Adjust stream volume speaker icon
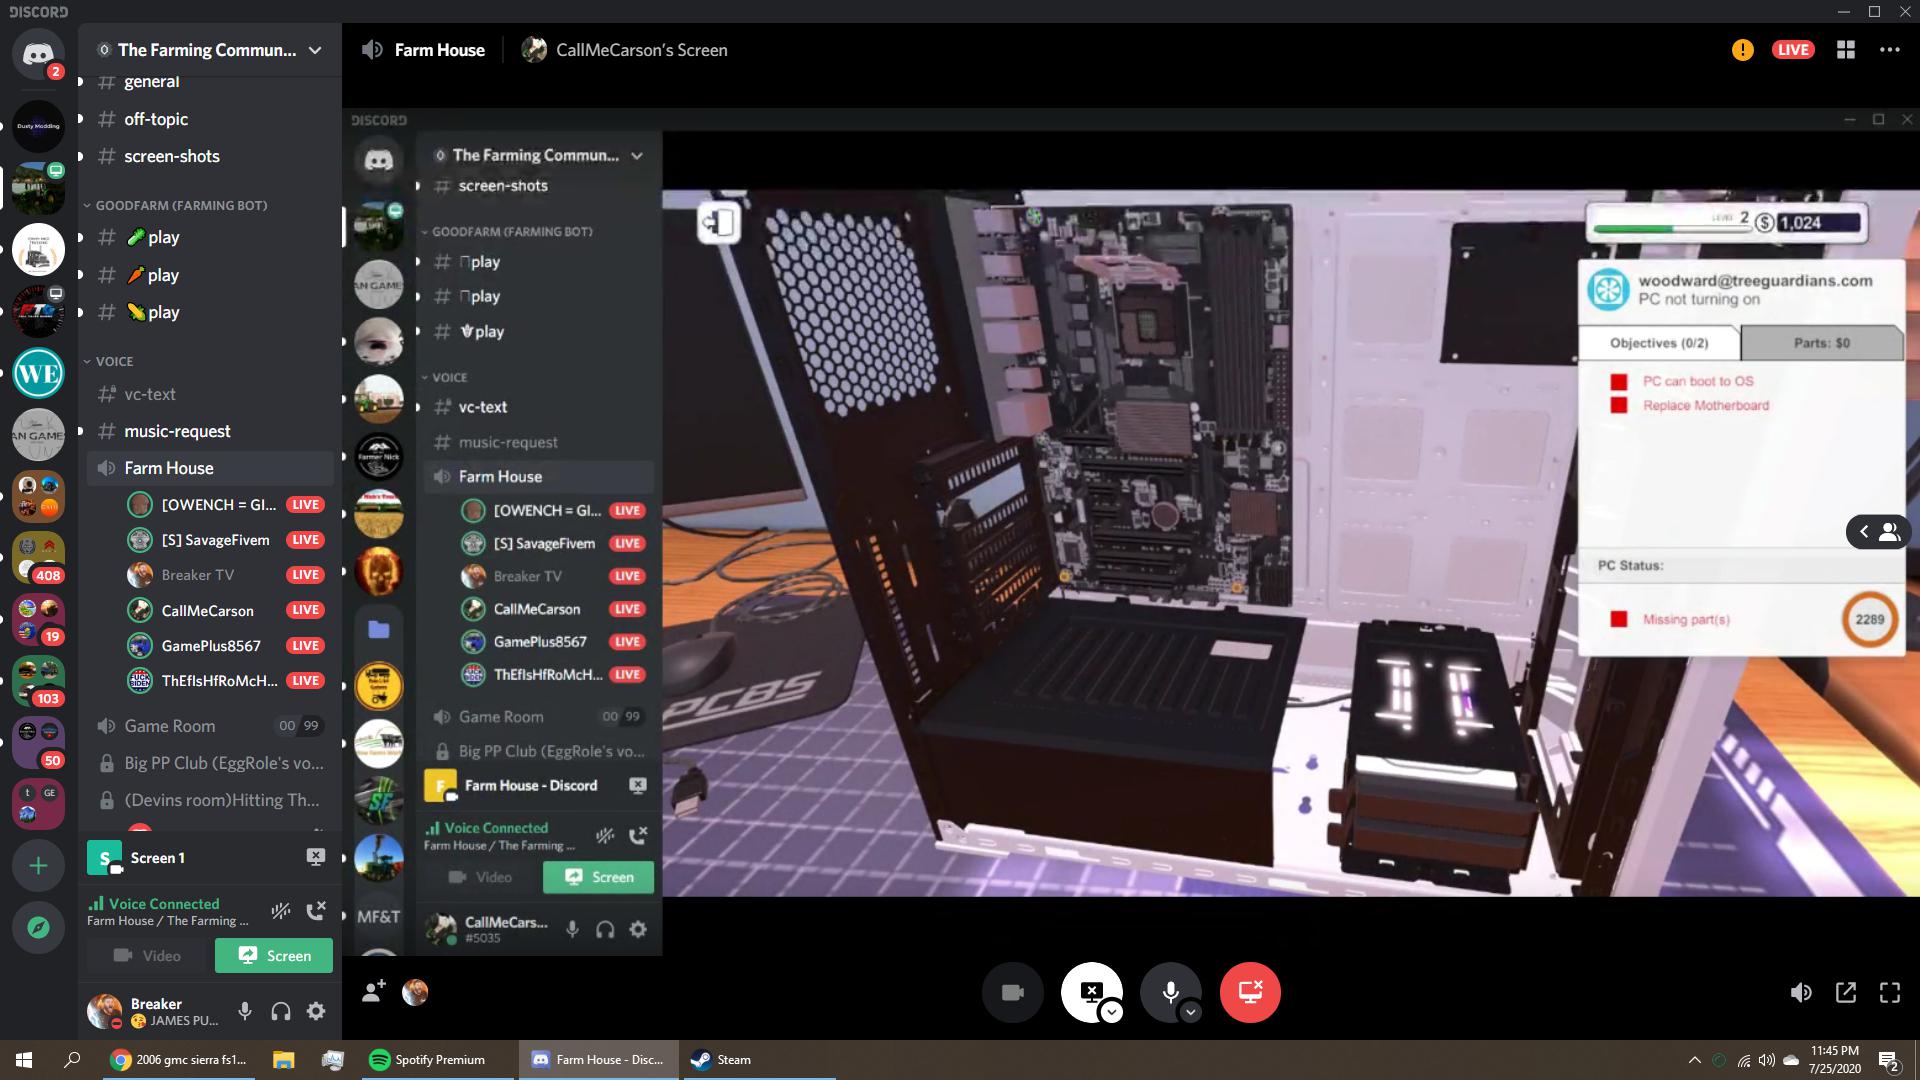Screen dimensions: 1920x1080 (1801, 992)
